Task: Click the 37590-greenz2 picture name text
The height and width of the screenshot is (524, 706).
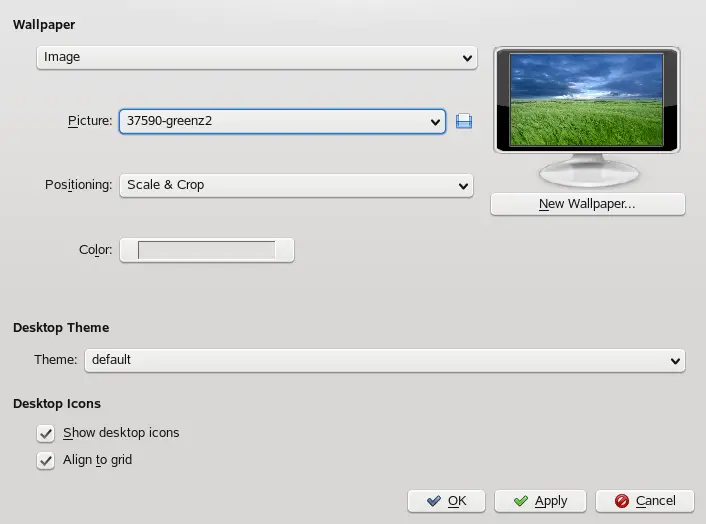Action: pos(170,122)
